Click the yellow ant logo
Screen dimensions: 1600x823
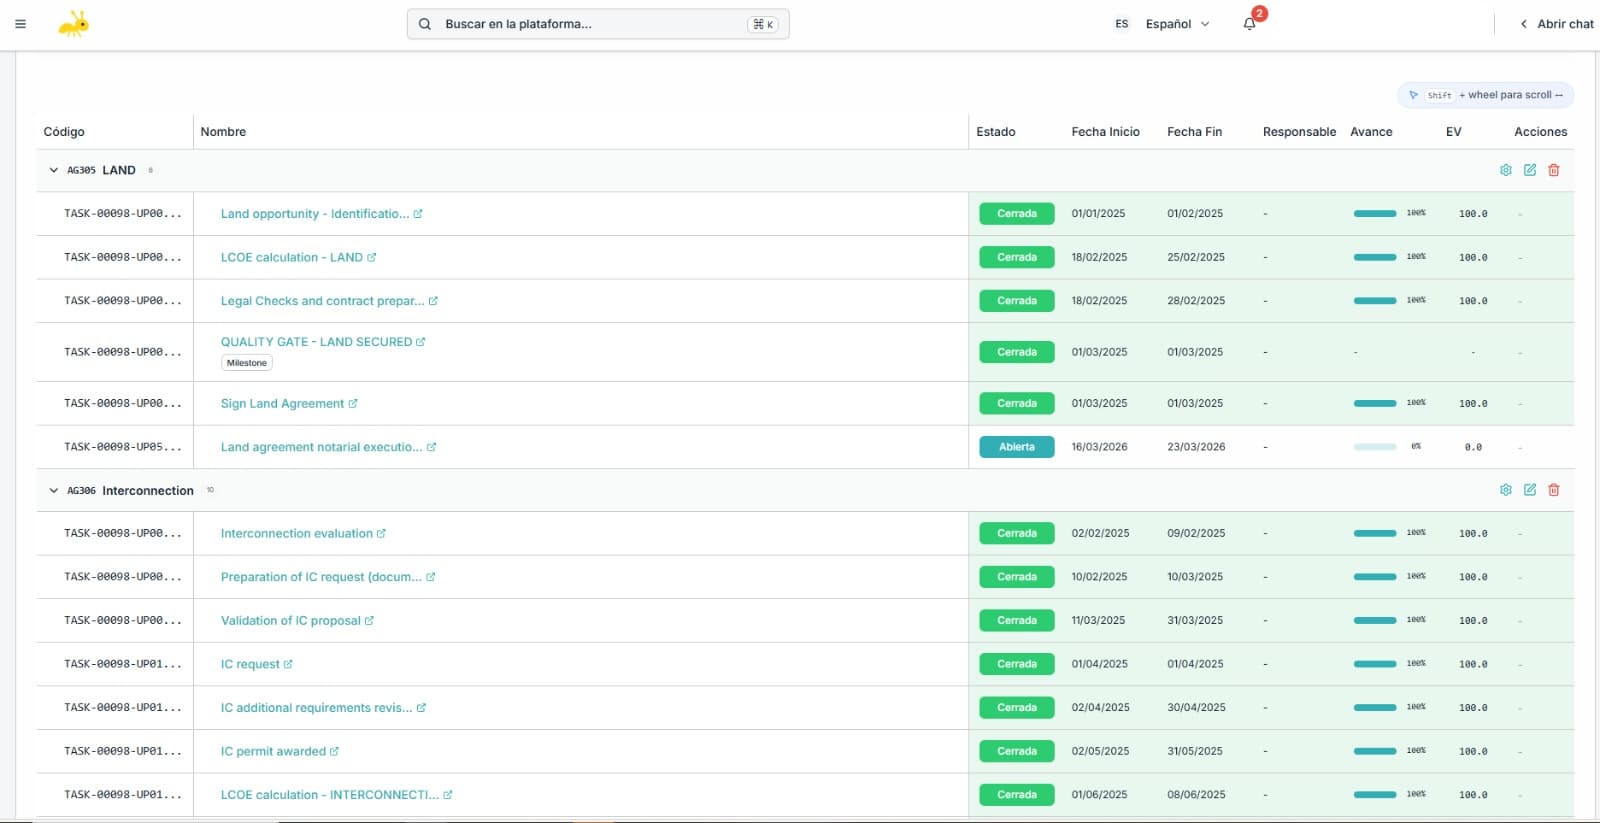click(74, 24)
